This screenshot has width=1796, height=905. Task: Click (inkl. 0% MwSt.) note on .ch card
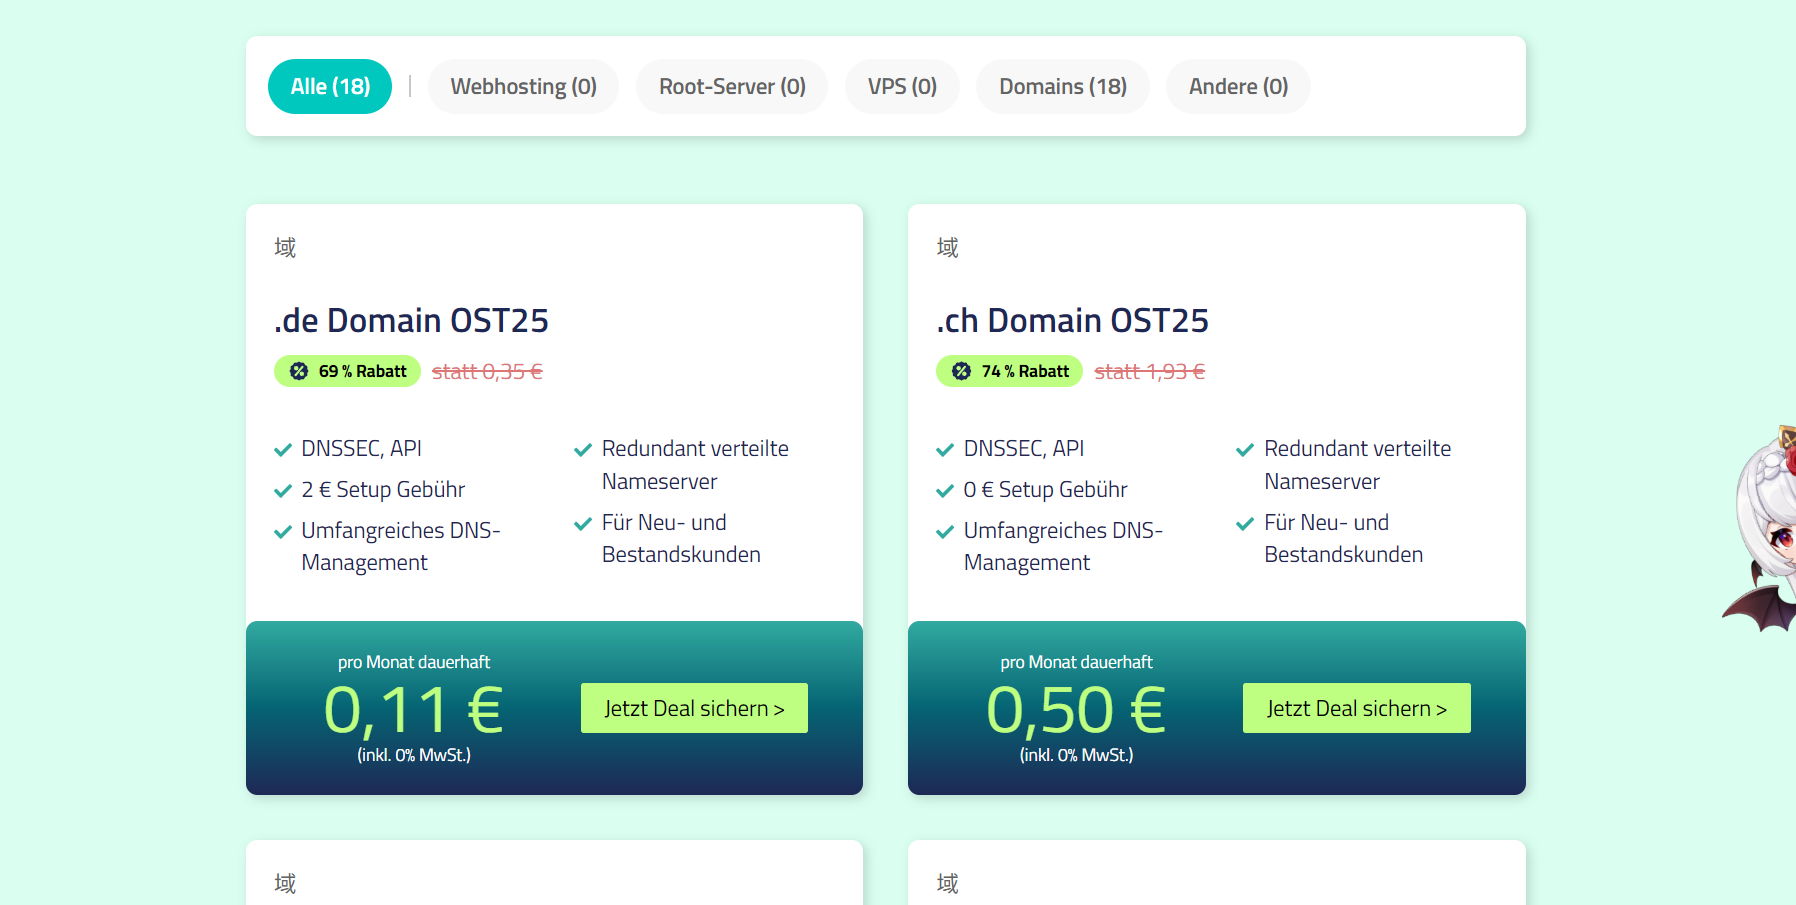1076,755
